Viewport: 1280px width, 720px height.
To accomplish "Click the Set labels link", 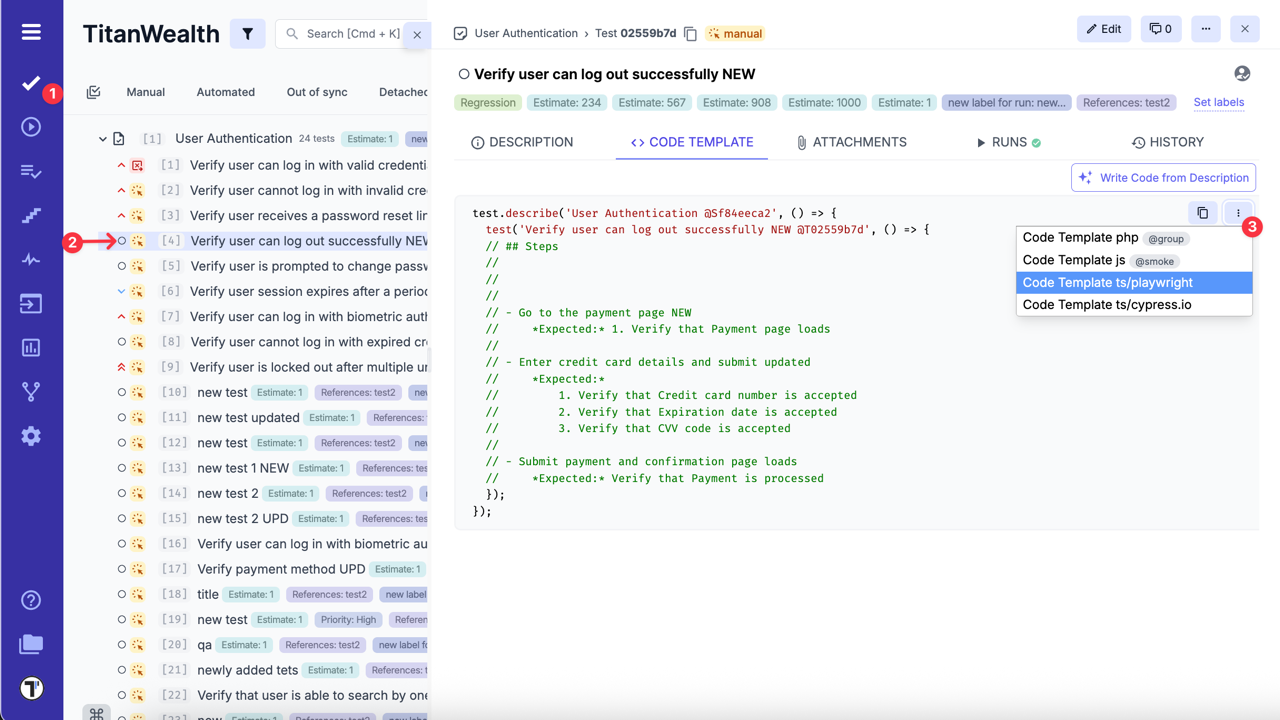I will pos(1219,102).
